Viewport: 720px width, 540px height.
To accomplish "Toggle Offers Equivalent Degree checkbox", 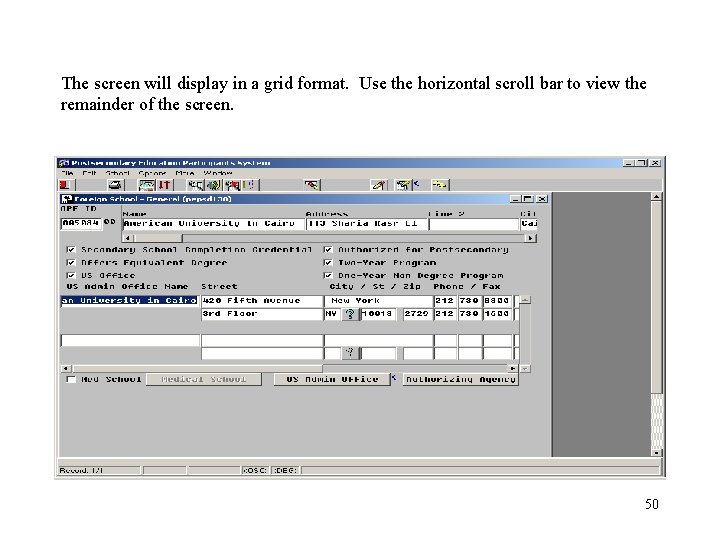I will (71, 263).
